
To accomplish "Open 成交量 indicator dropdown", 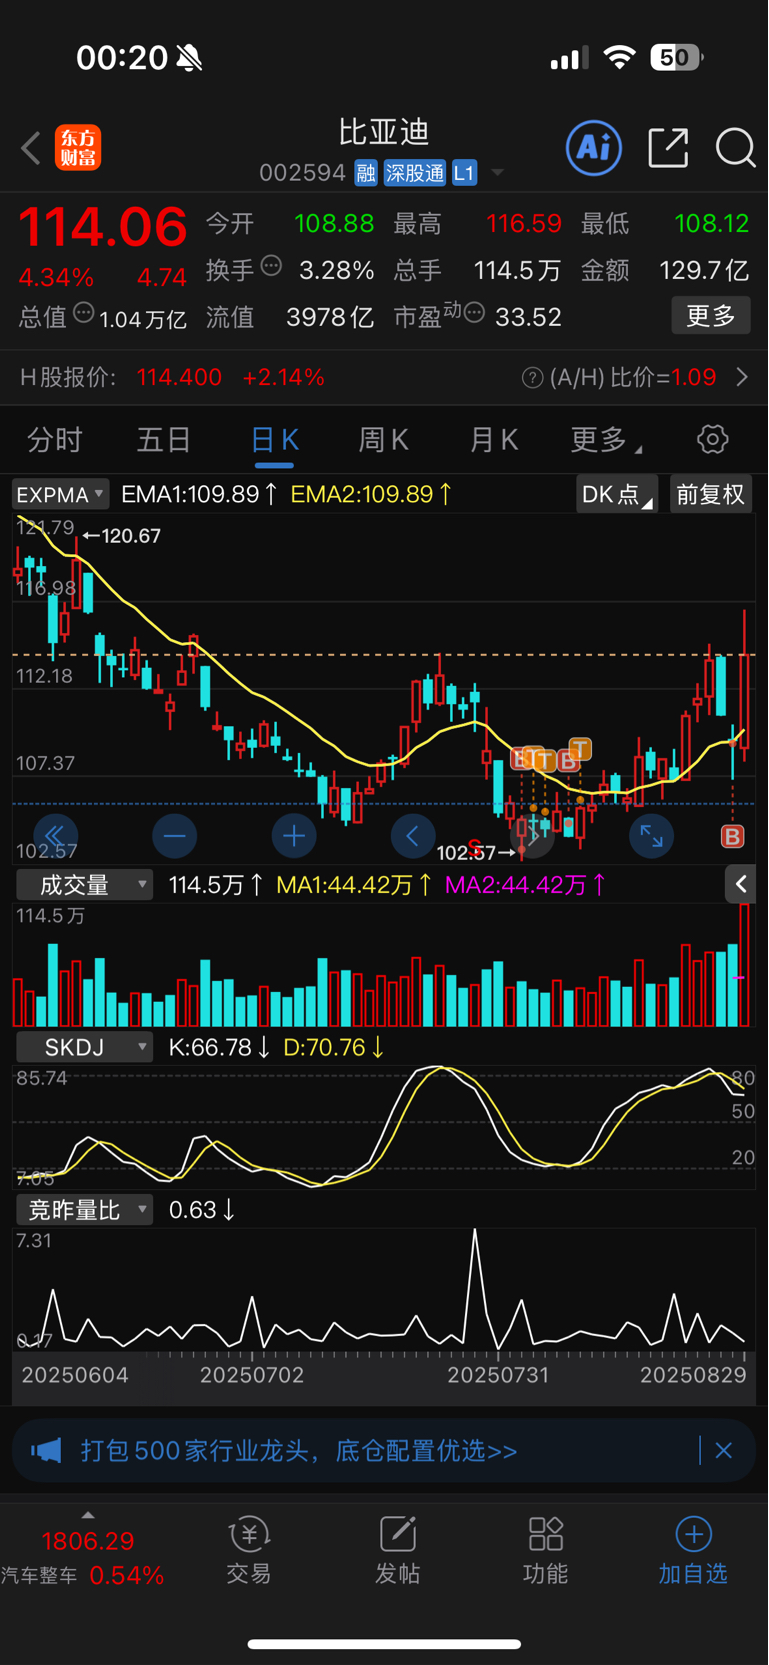I will [x=85, y=885].
